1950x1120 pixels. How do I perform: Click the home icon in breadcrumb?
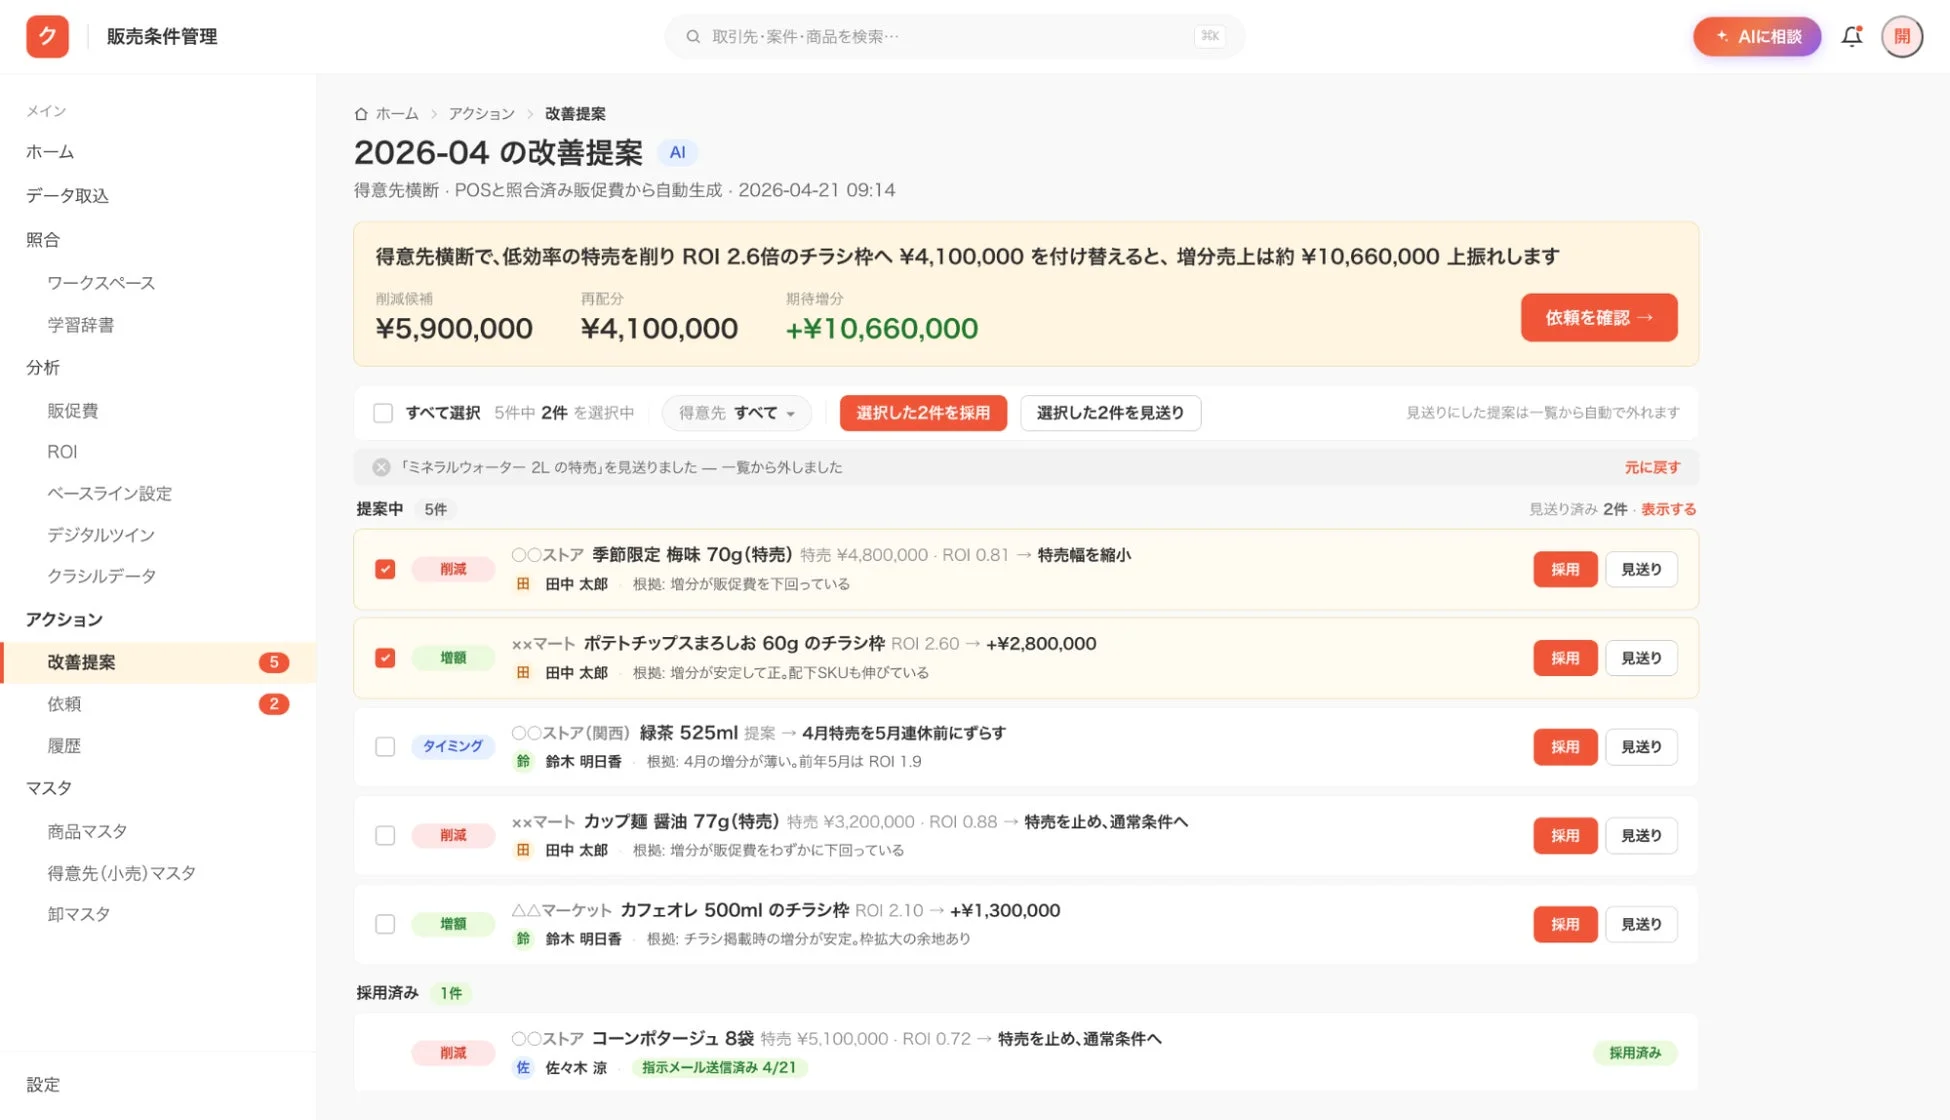tap(361, 114)
